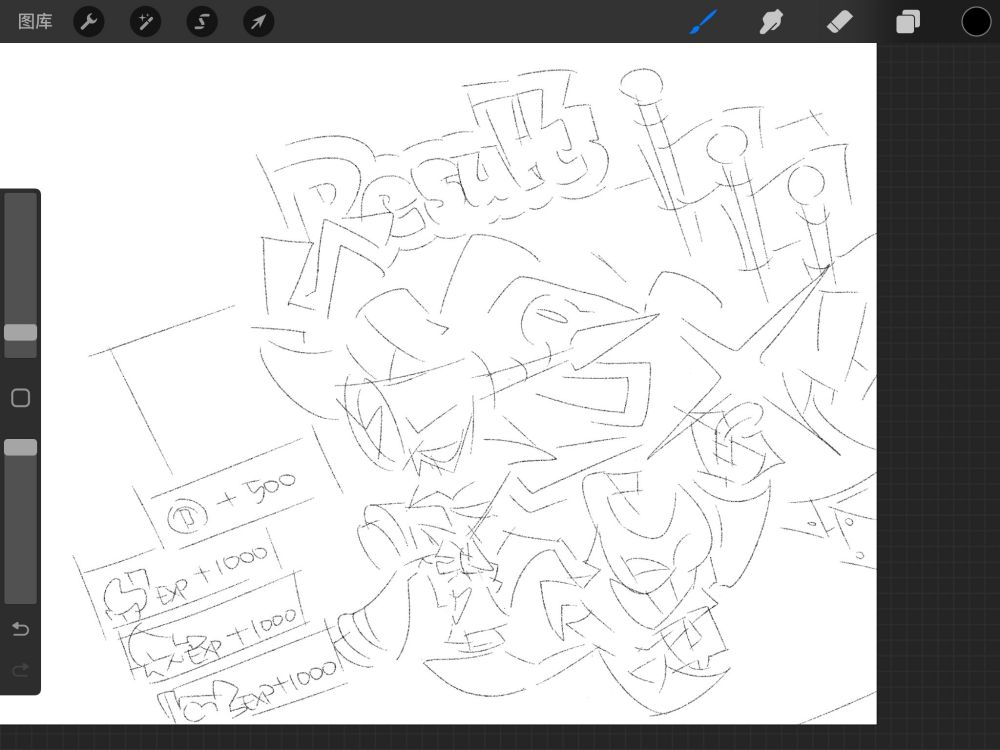The width and height of the screenshot is (1000, 750).
Task: Open the 图库 gallery
Action: coord(35,21)
